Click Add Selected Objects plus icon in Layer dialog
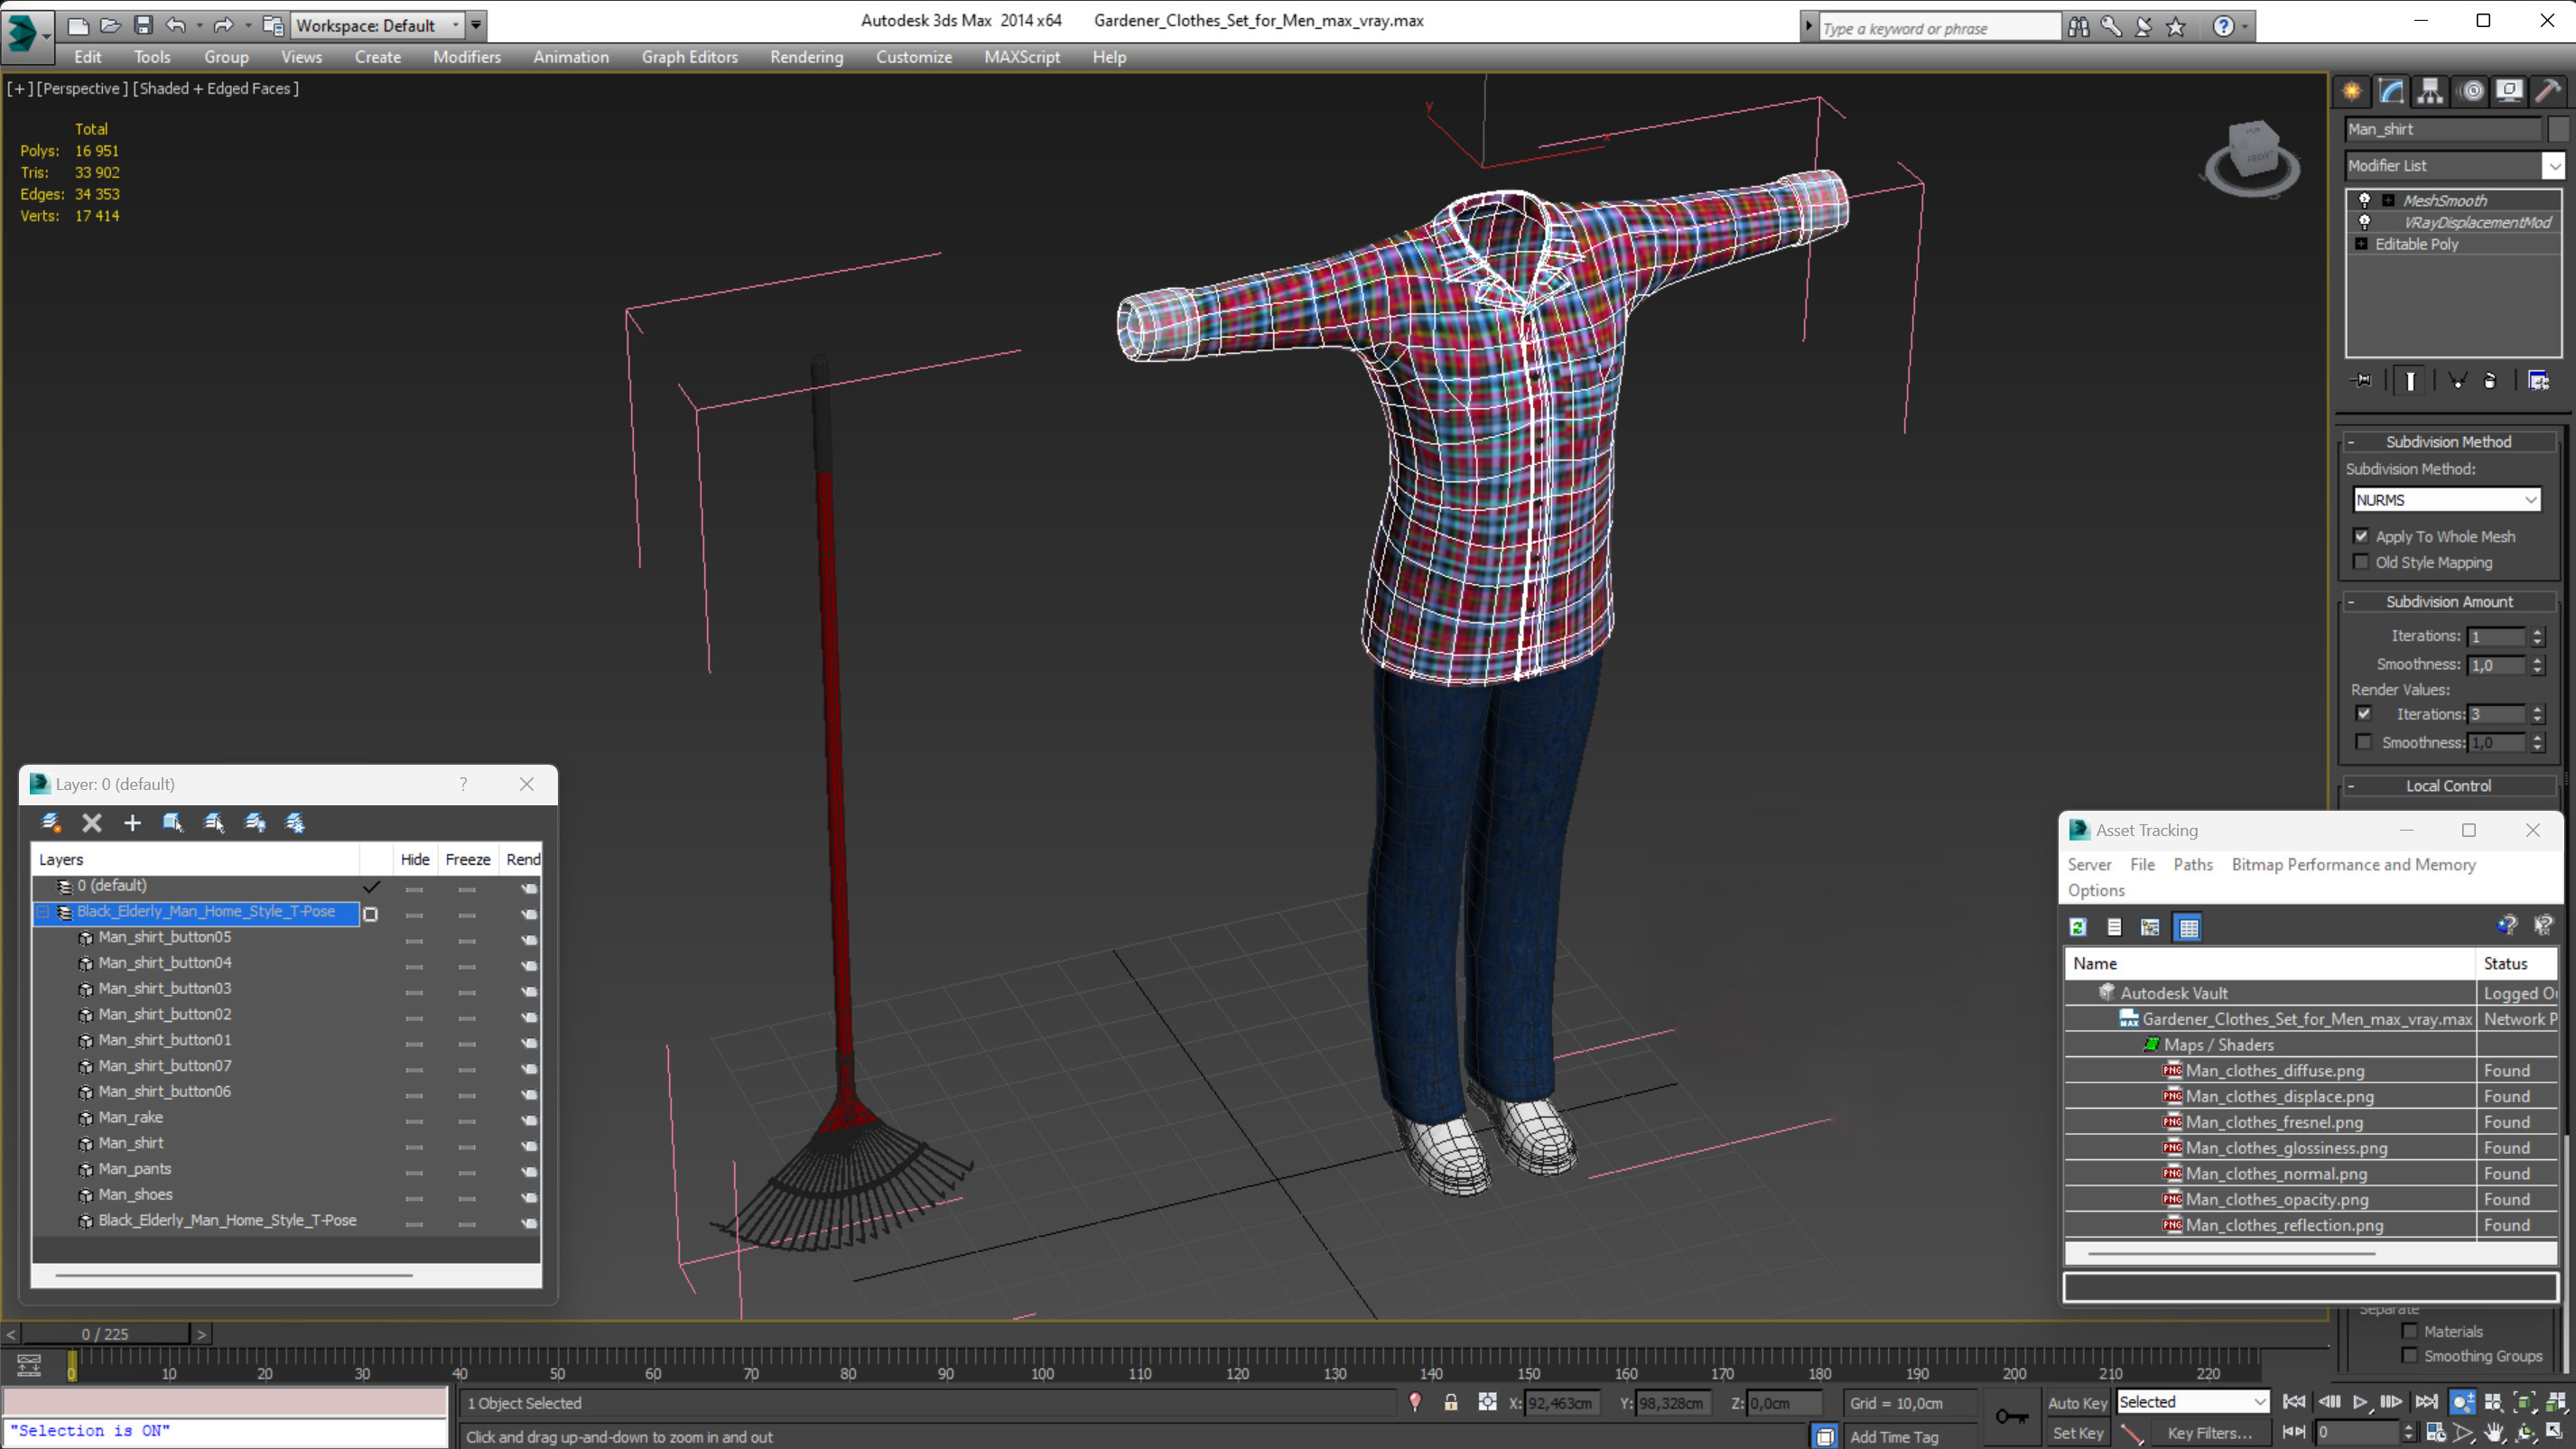The height and width of the screenshot is (1449, 2576). [132, 822]
